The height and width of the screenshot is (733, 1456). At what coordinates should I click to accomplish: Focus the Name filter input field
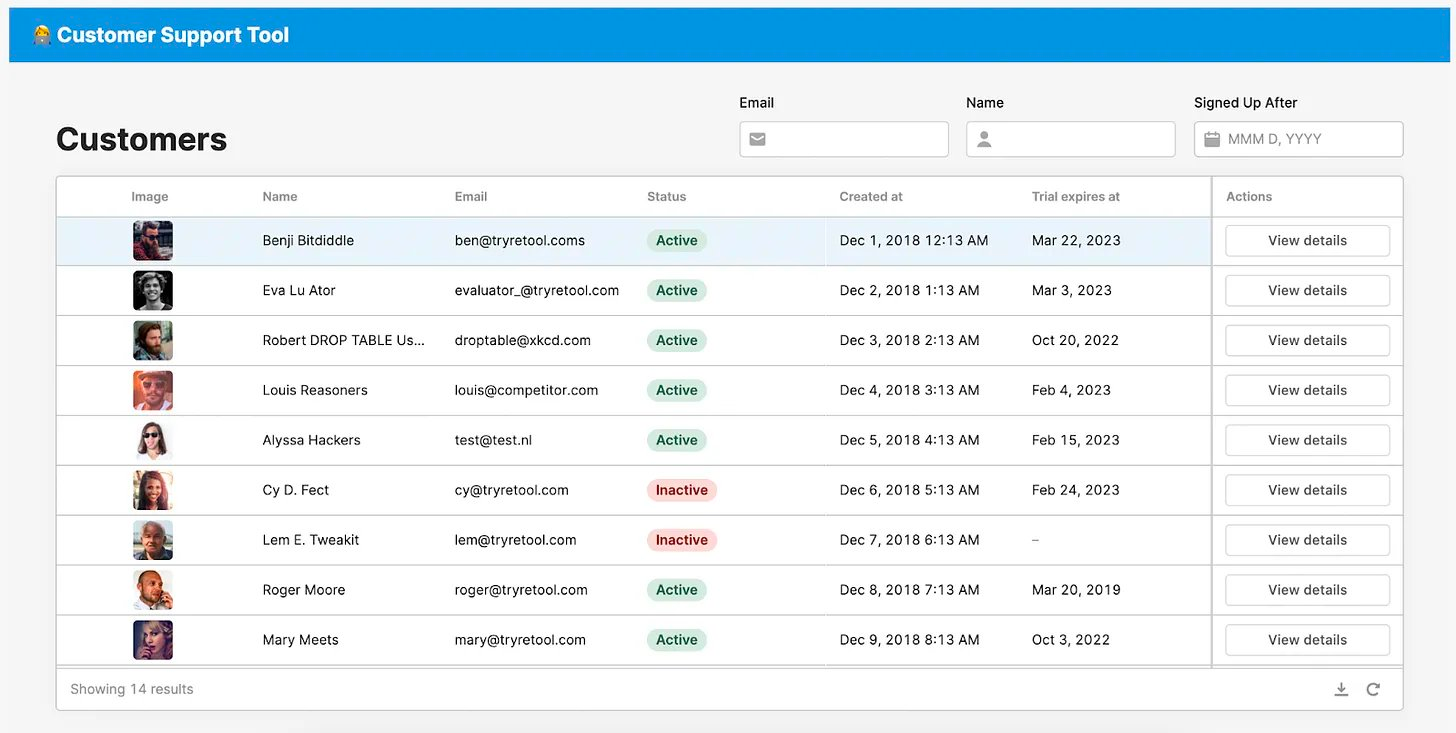(1070, 139)
